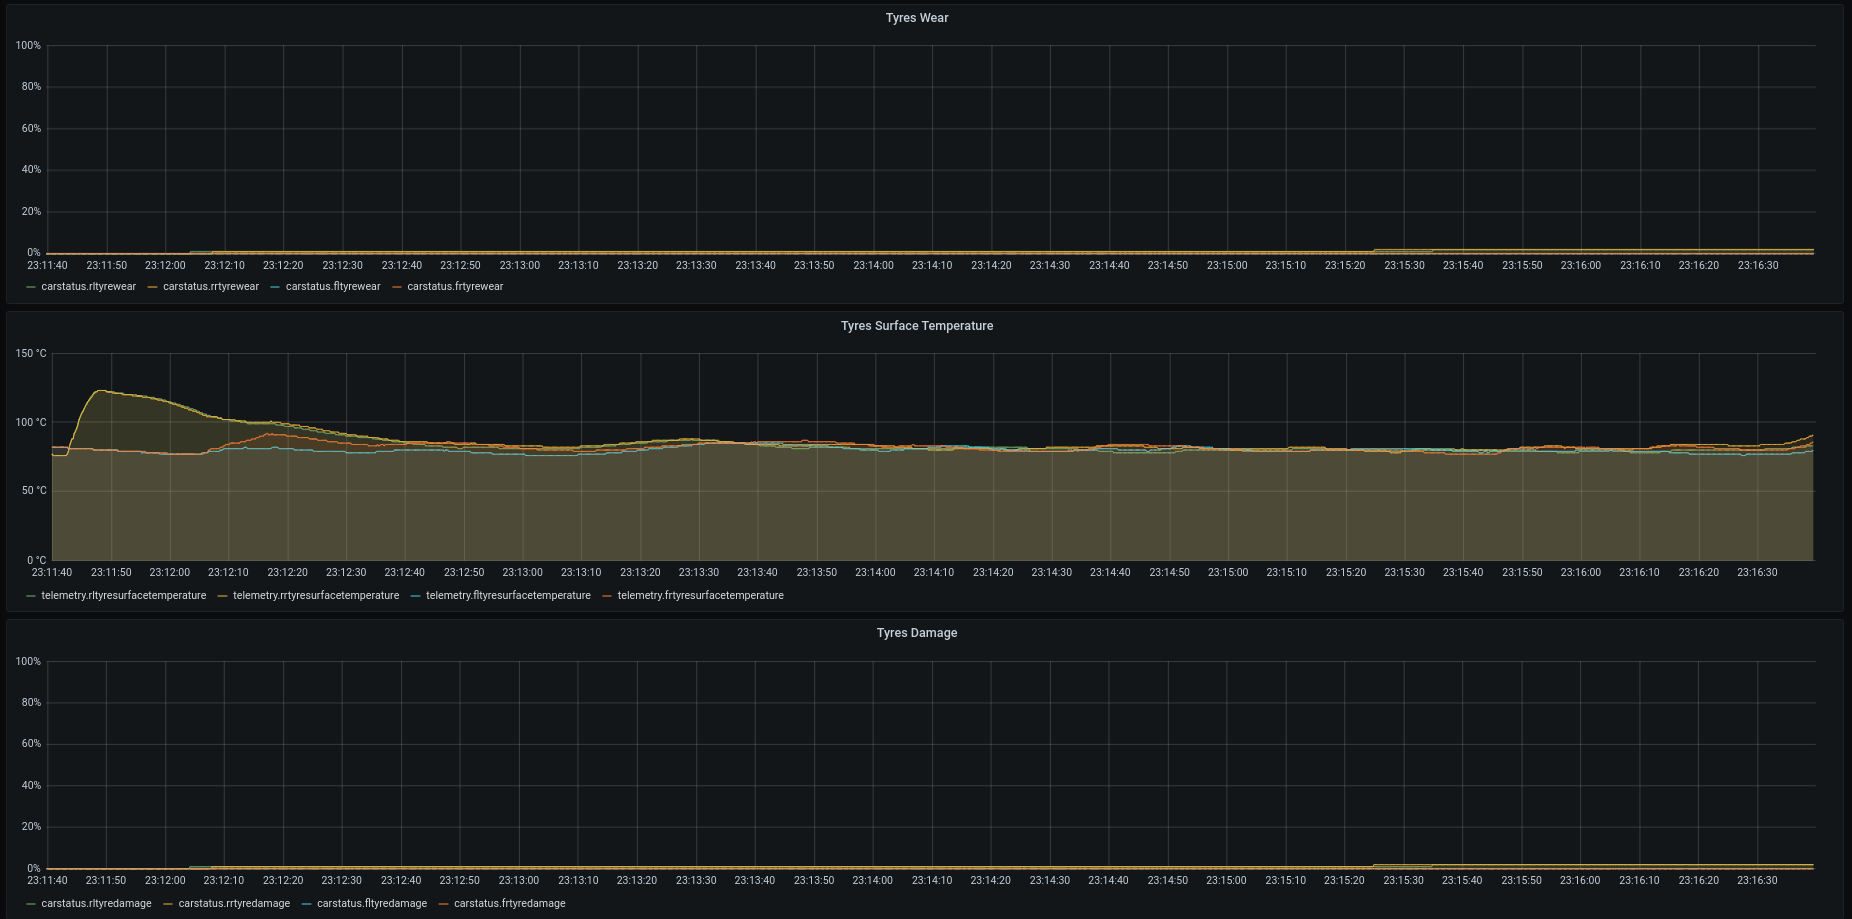Click 23:16:30 tick on Tyres Damage time axis
Viewport: 1852px width, 919px height.
click(1757, 881)
